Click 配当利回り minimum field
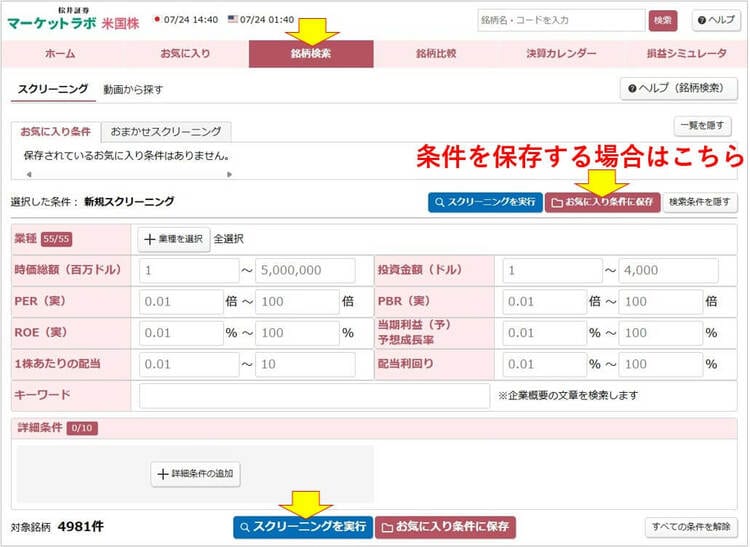This screenshot has width=750, height=547. click(x=544, y=364)
